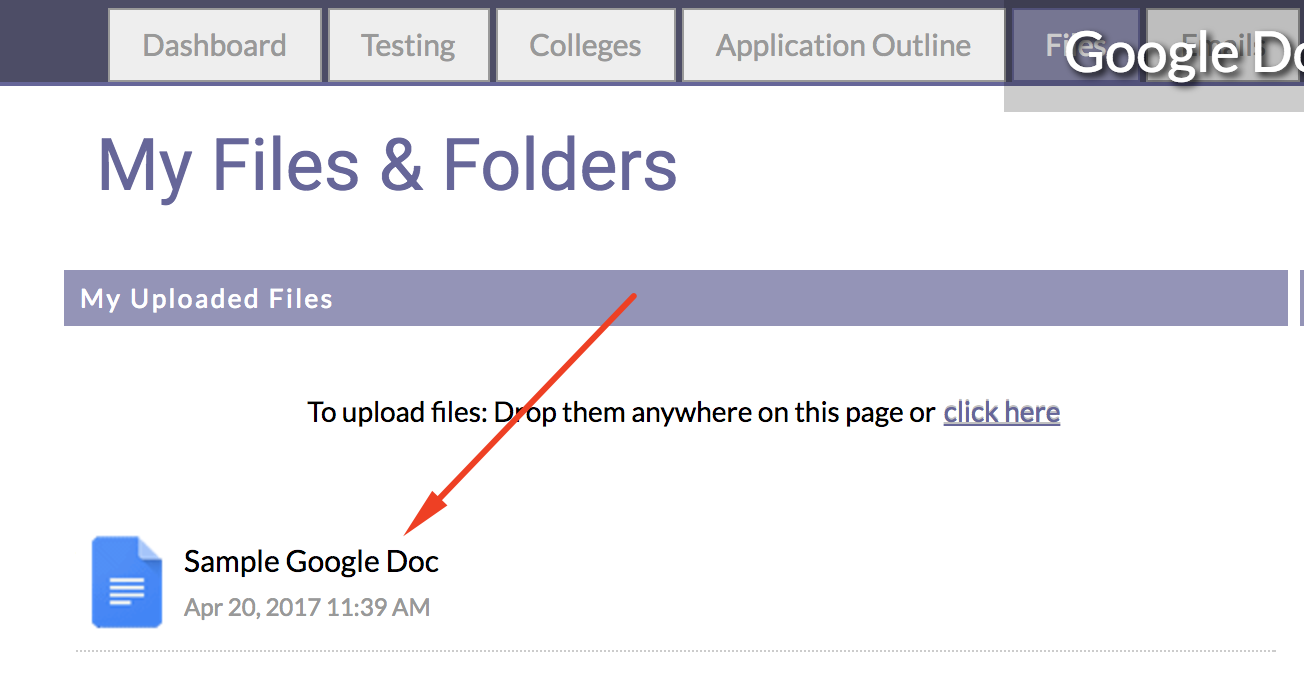The image size is (1304, 674).
Task: Open the Dashboard tab
Action: [x=214, y=45]
